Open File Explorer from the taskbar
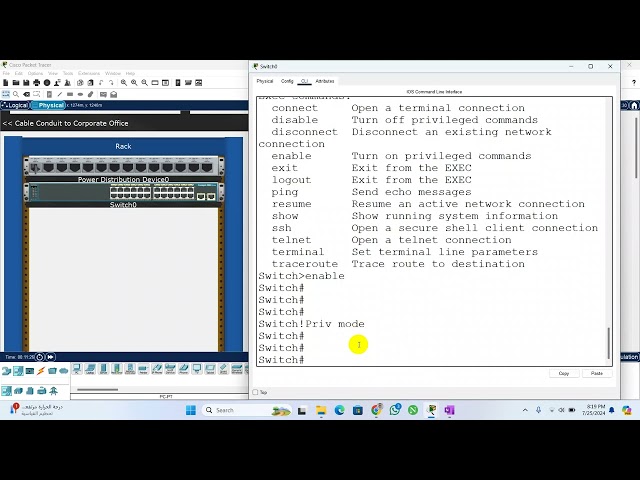This screenshot has height=480, width=640. coord(321,410)
